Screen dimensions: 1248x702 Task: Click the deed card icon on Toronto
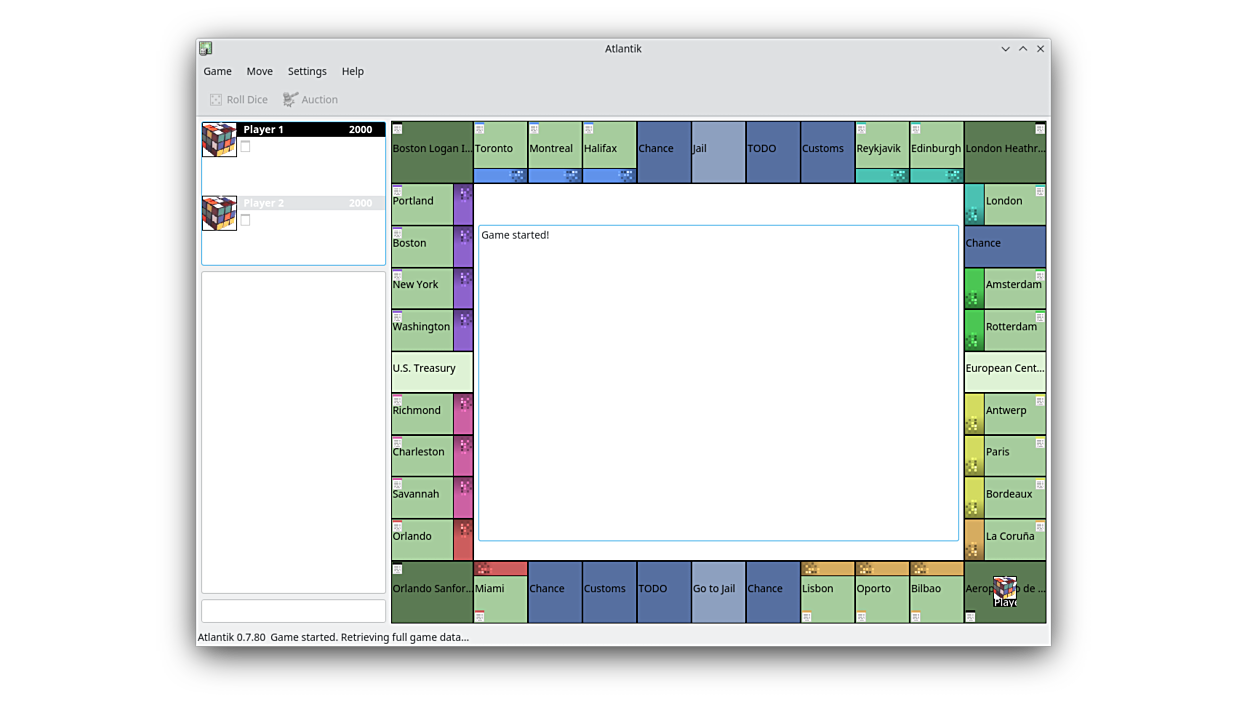(480, 129)
